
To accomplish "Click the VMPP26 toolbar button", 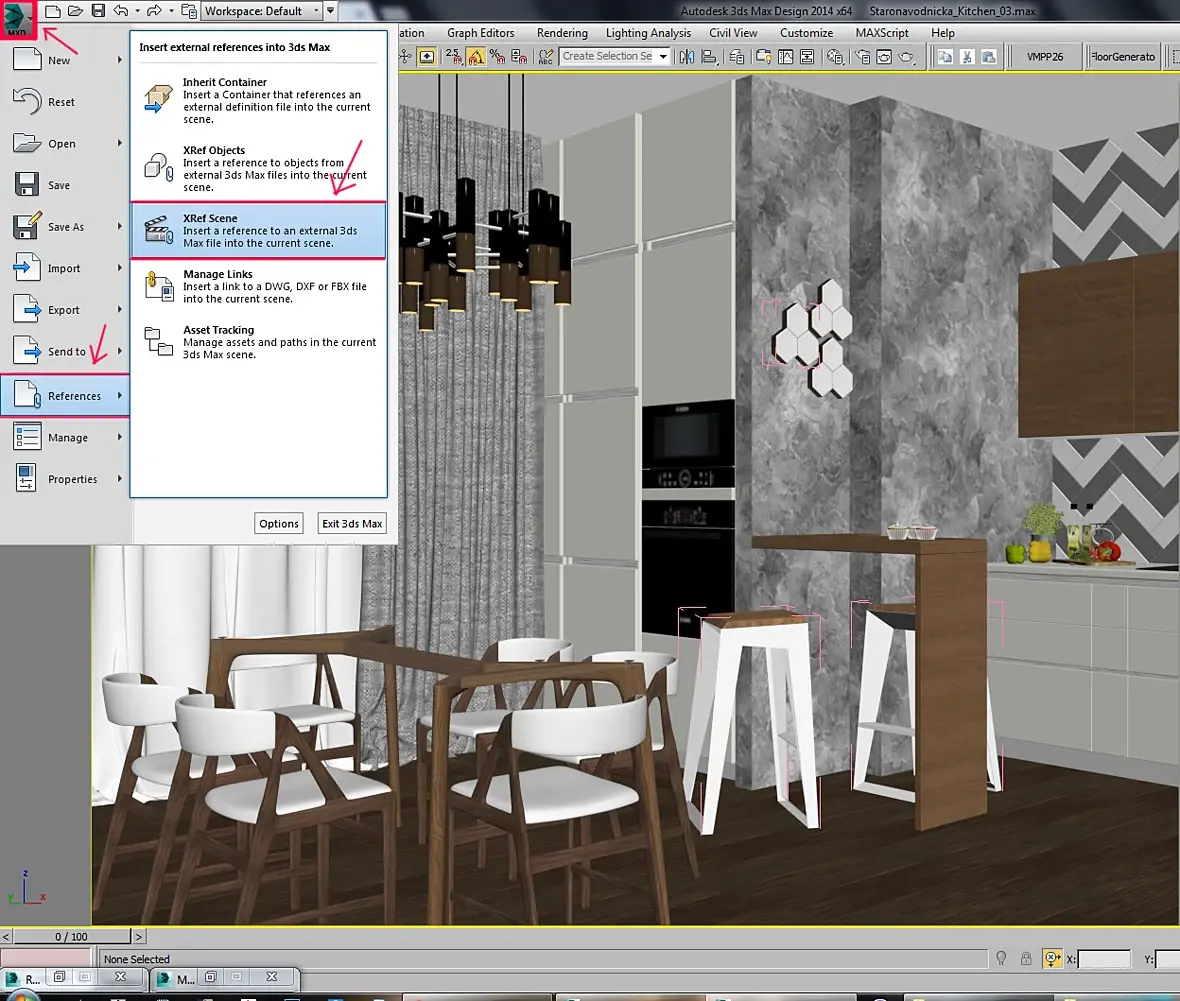I will (x=1045, y=56).
